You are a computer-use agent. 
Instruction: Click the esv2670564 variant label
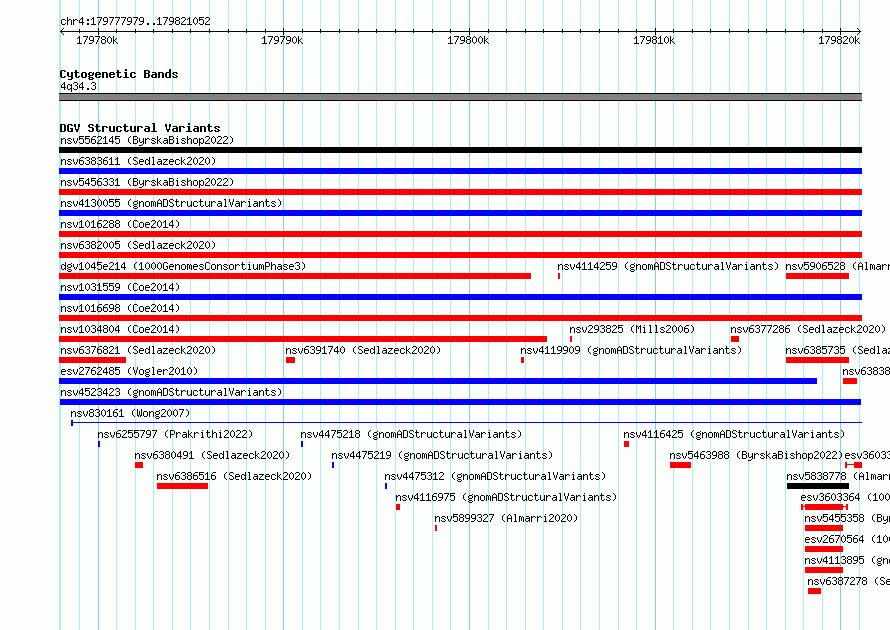(x=847, y=539)
